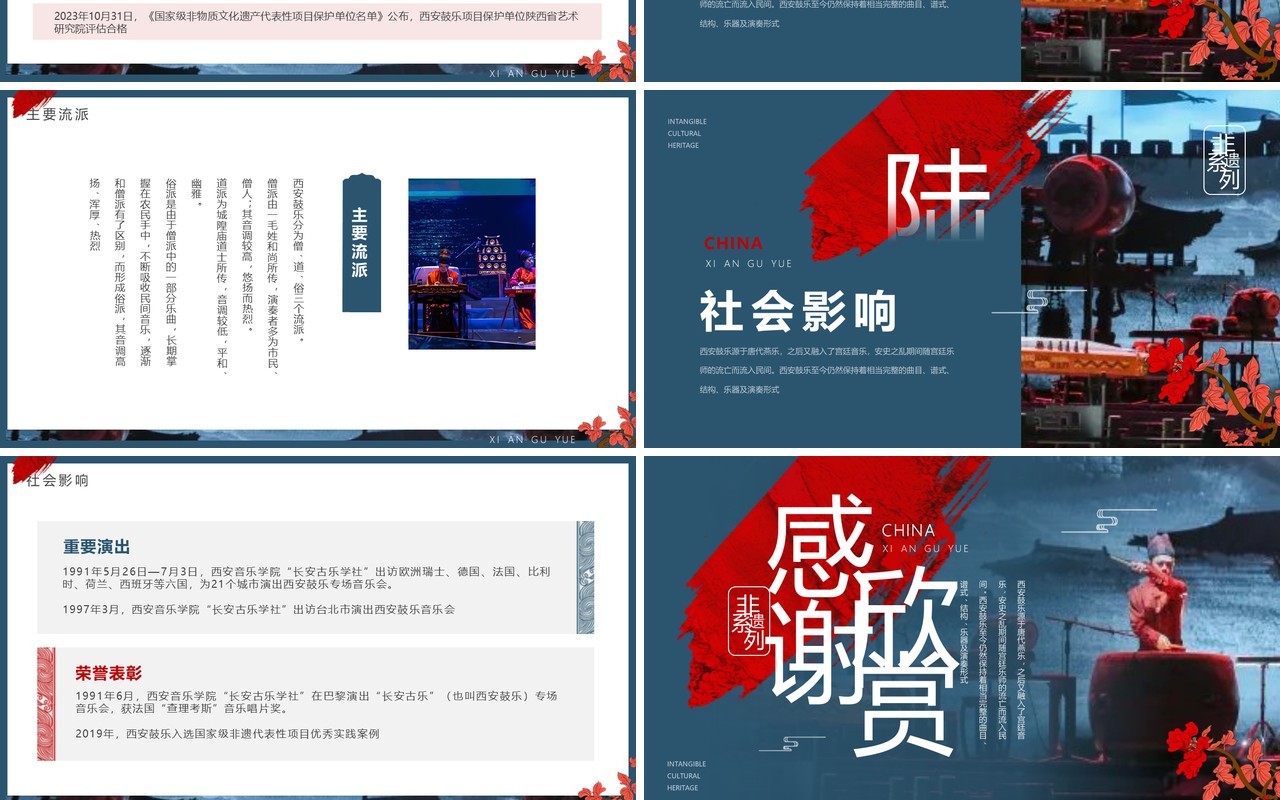Click XI AN GU YUE below the white CHINA
Screen dimensions: 1280x800
tap(925, 548)
